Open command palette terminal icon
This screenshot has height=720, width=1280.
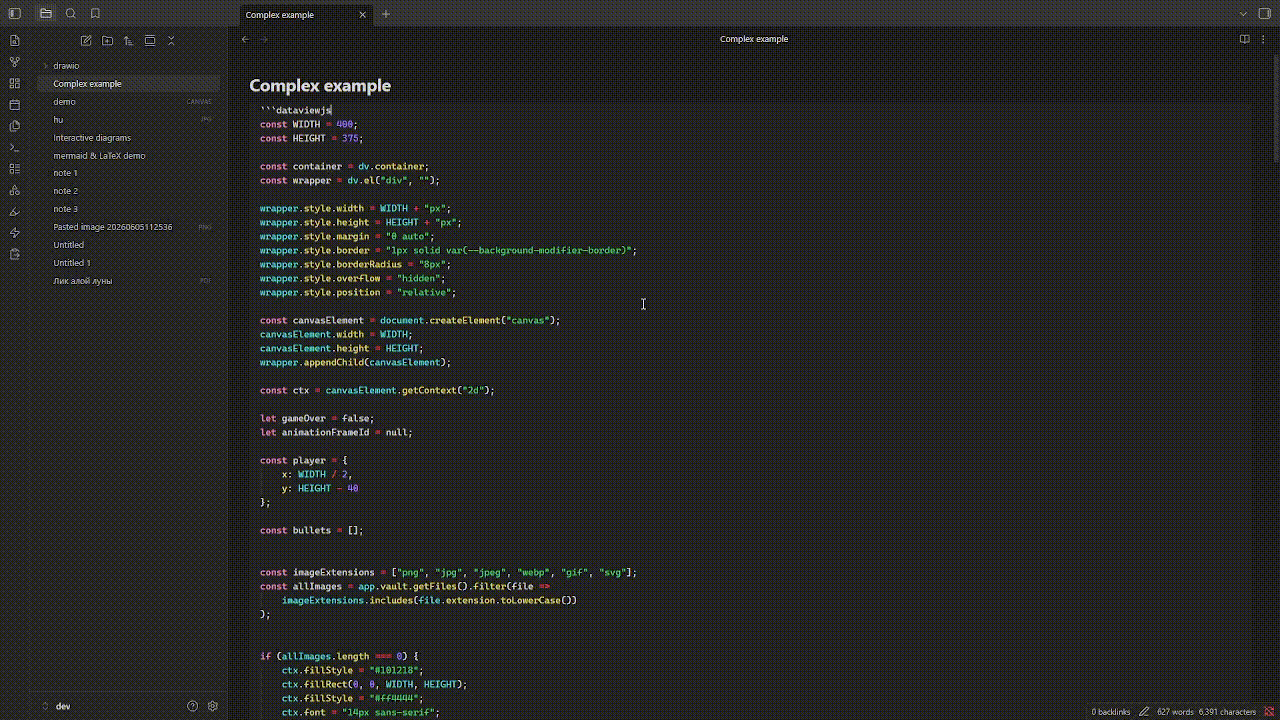point(14,148)
